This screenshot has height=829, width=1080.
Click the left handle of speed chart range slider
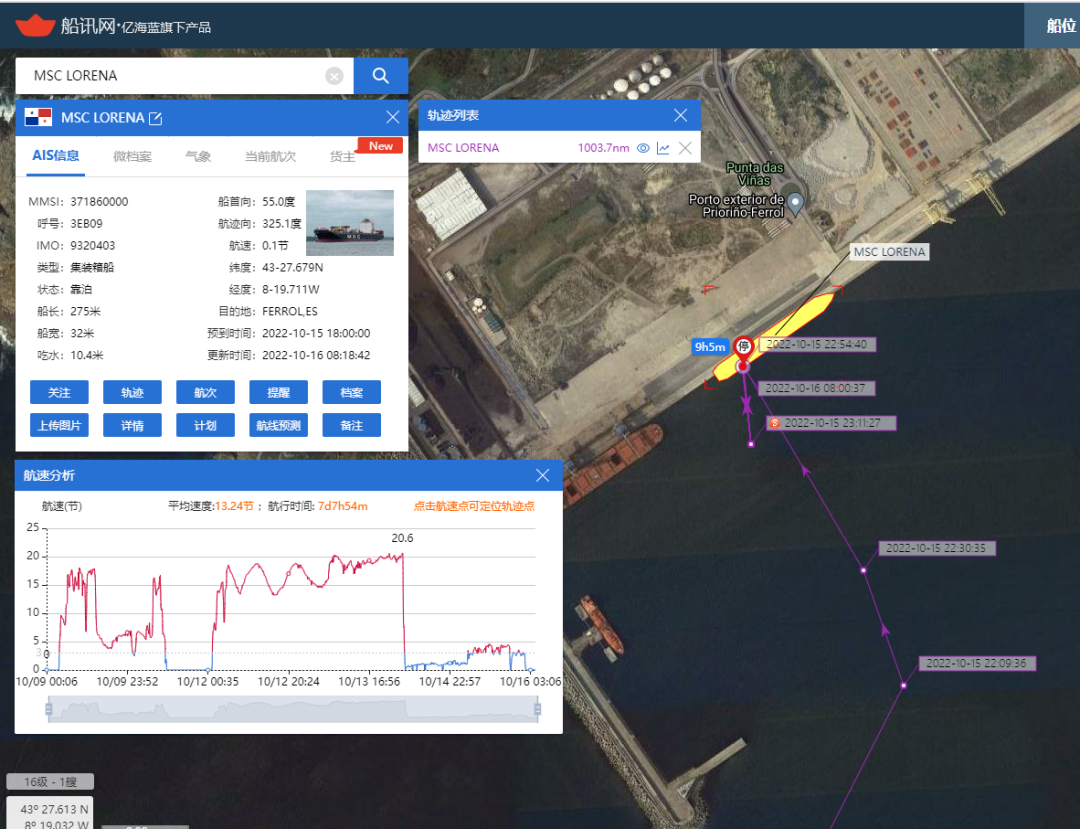(x=47, y=710)
